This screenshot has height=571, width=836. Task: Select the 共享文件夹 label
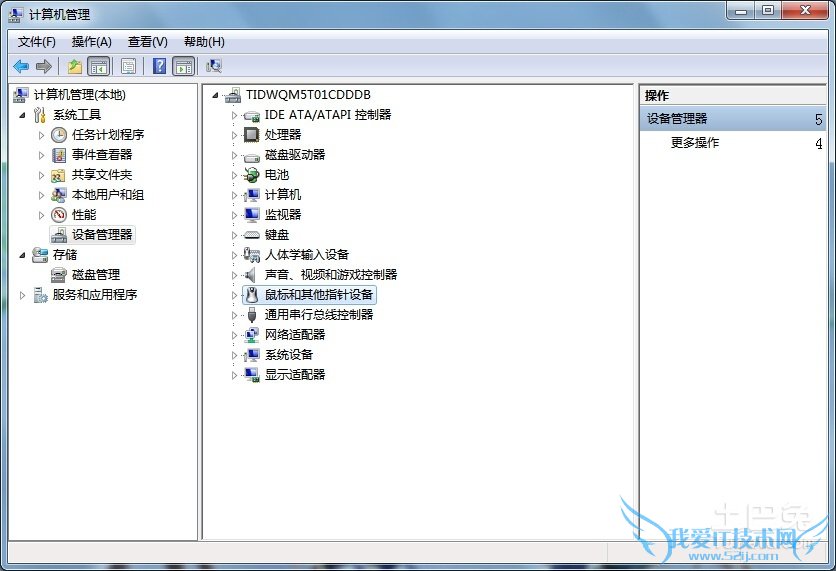102,175
